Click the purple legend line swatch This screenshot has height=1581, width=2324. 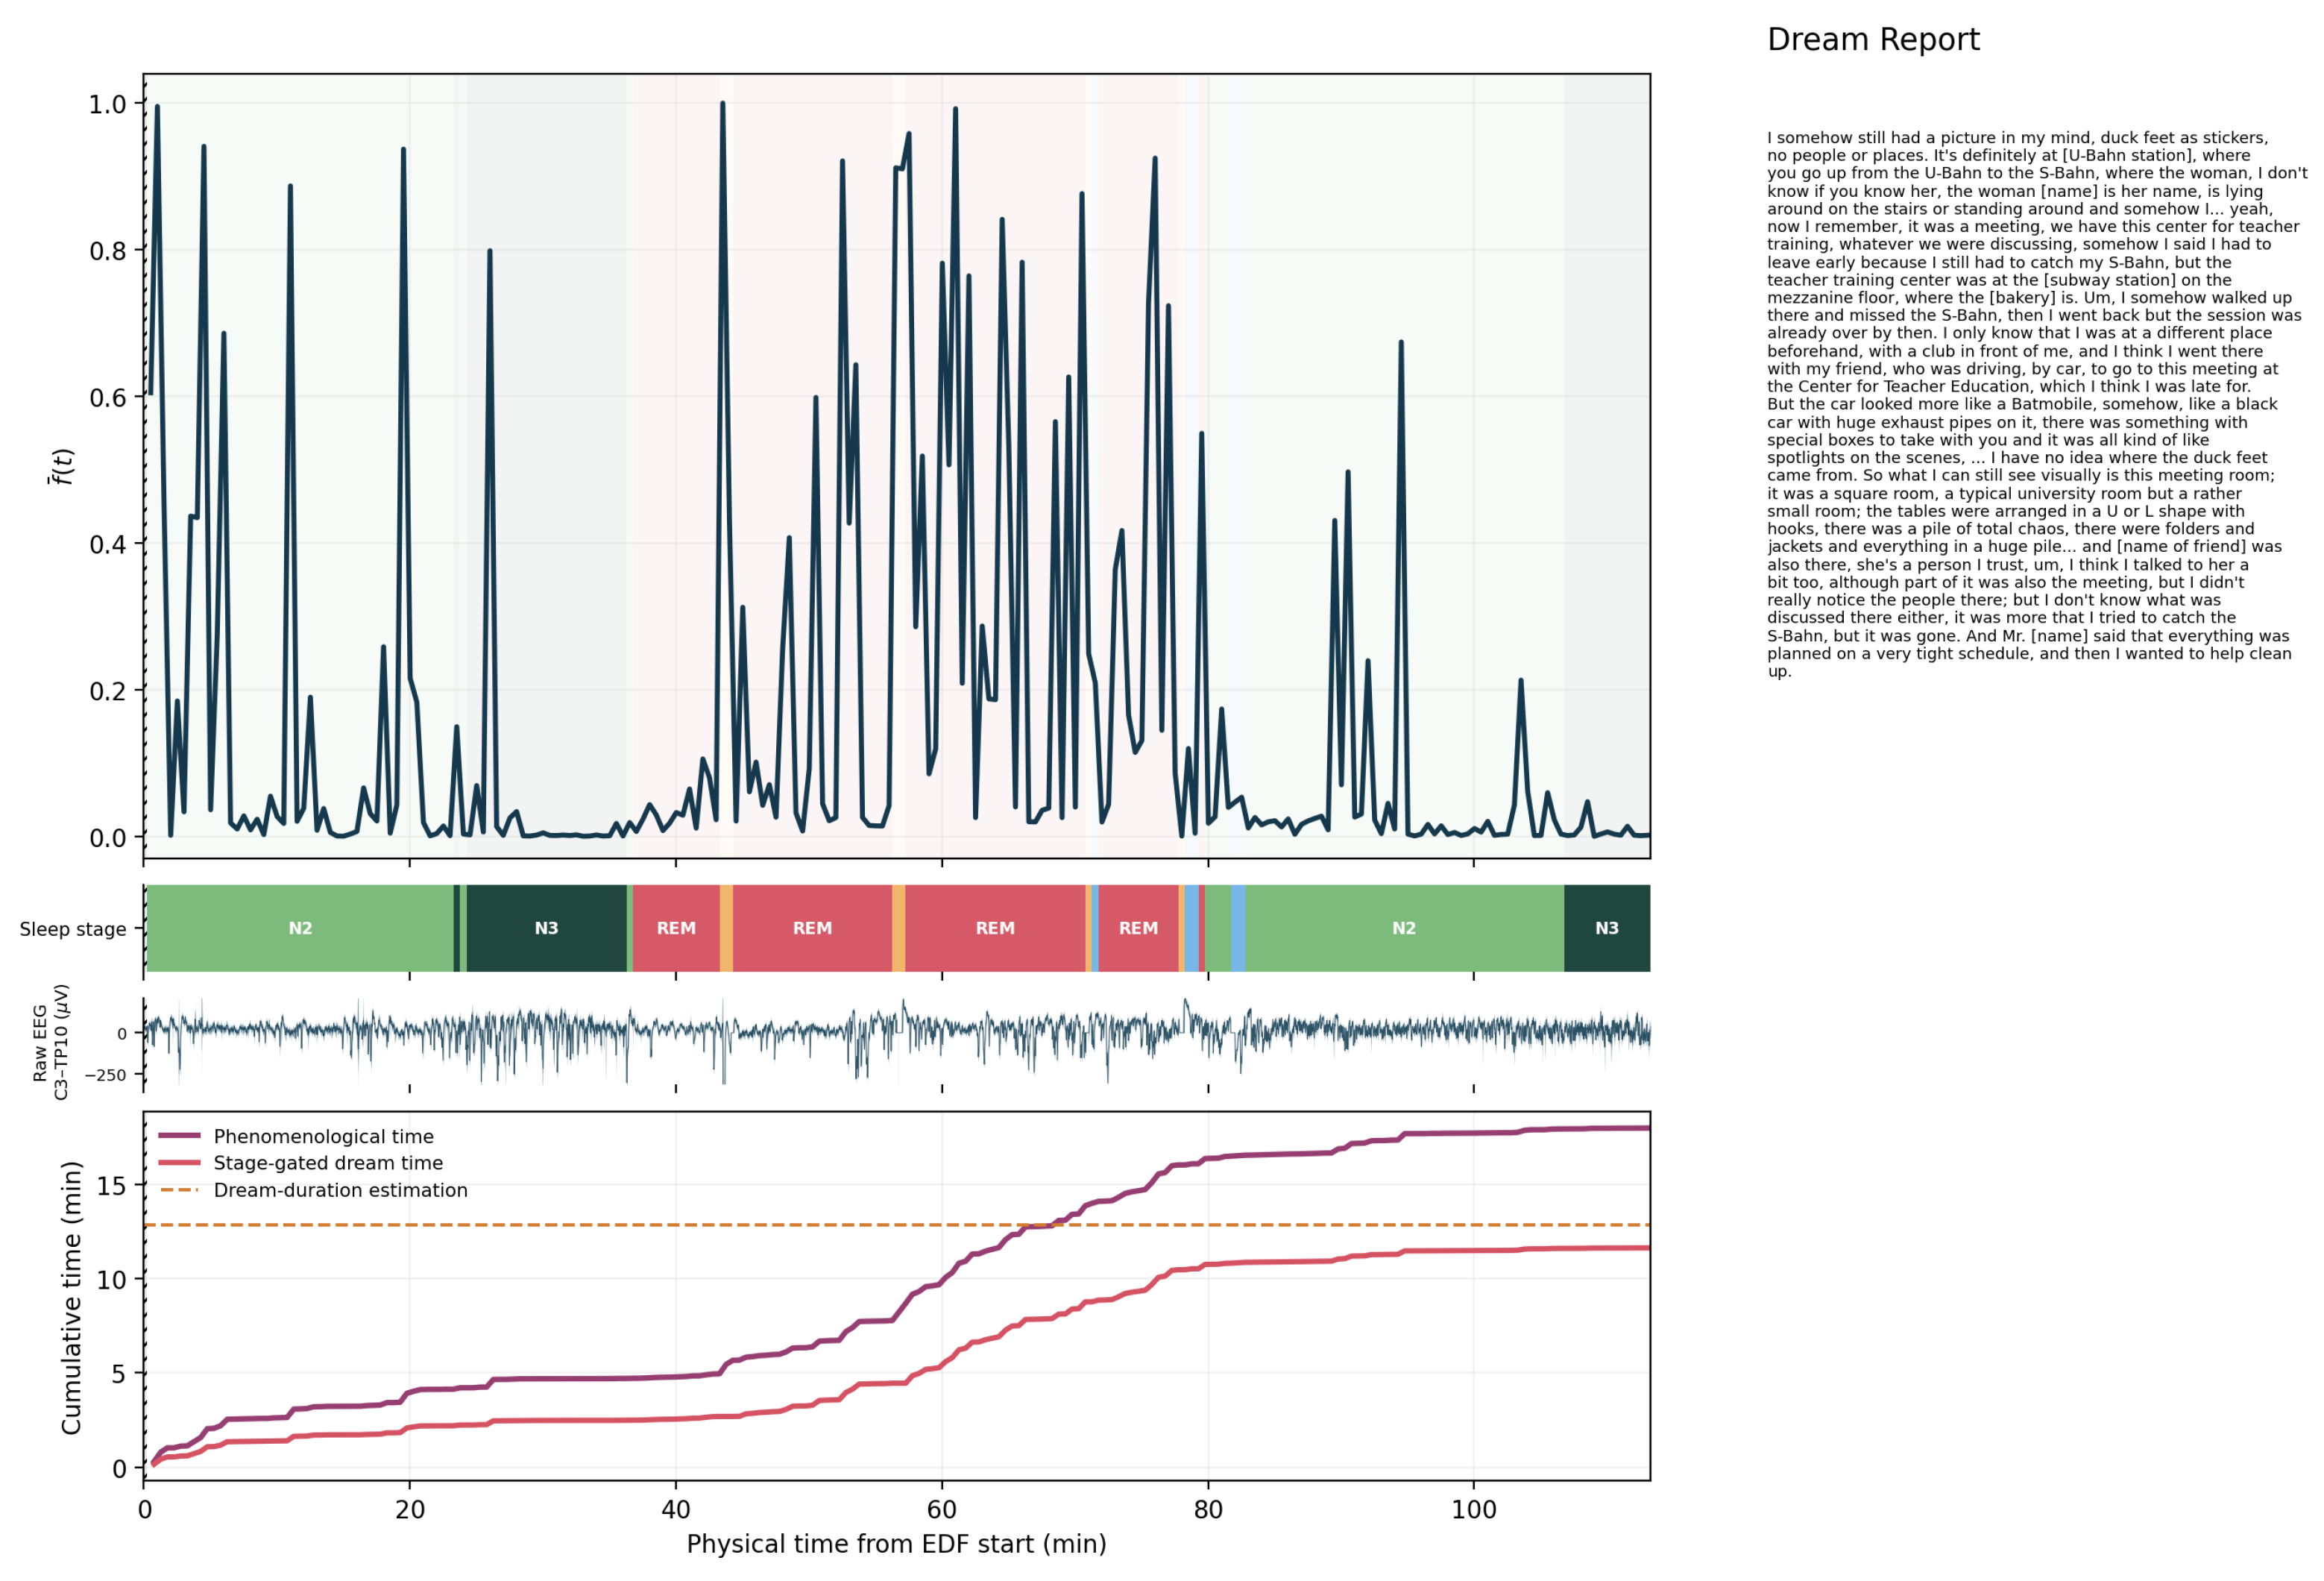[x=180, y=1136]
